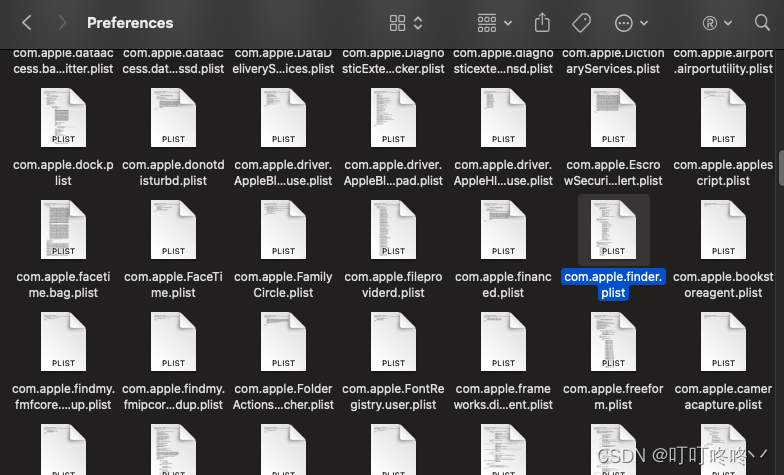Open Finder search magnifier

tap(762, 22)
